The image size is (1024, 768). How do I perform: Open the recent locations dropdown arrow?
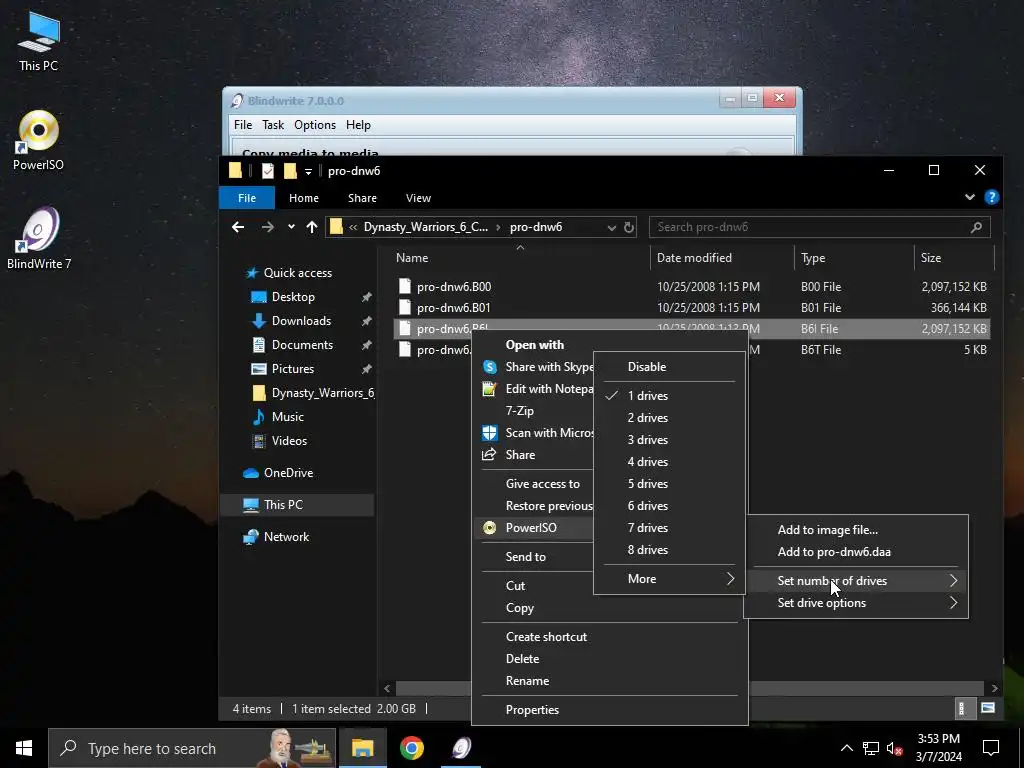pos(291,227)
